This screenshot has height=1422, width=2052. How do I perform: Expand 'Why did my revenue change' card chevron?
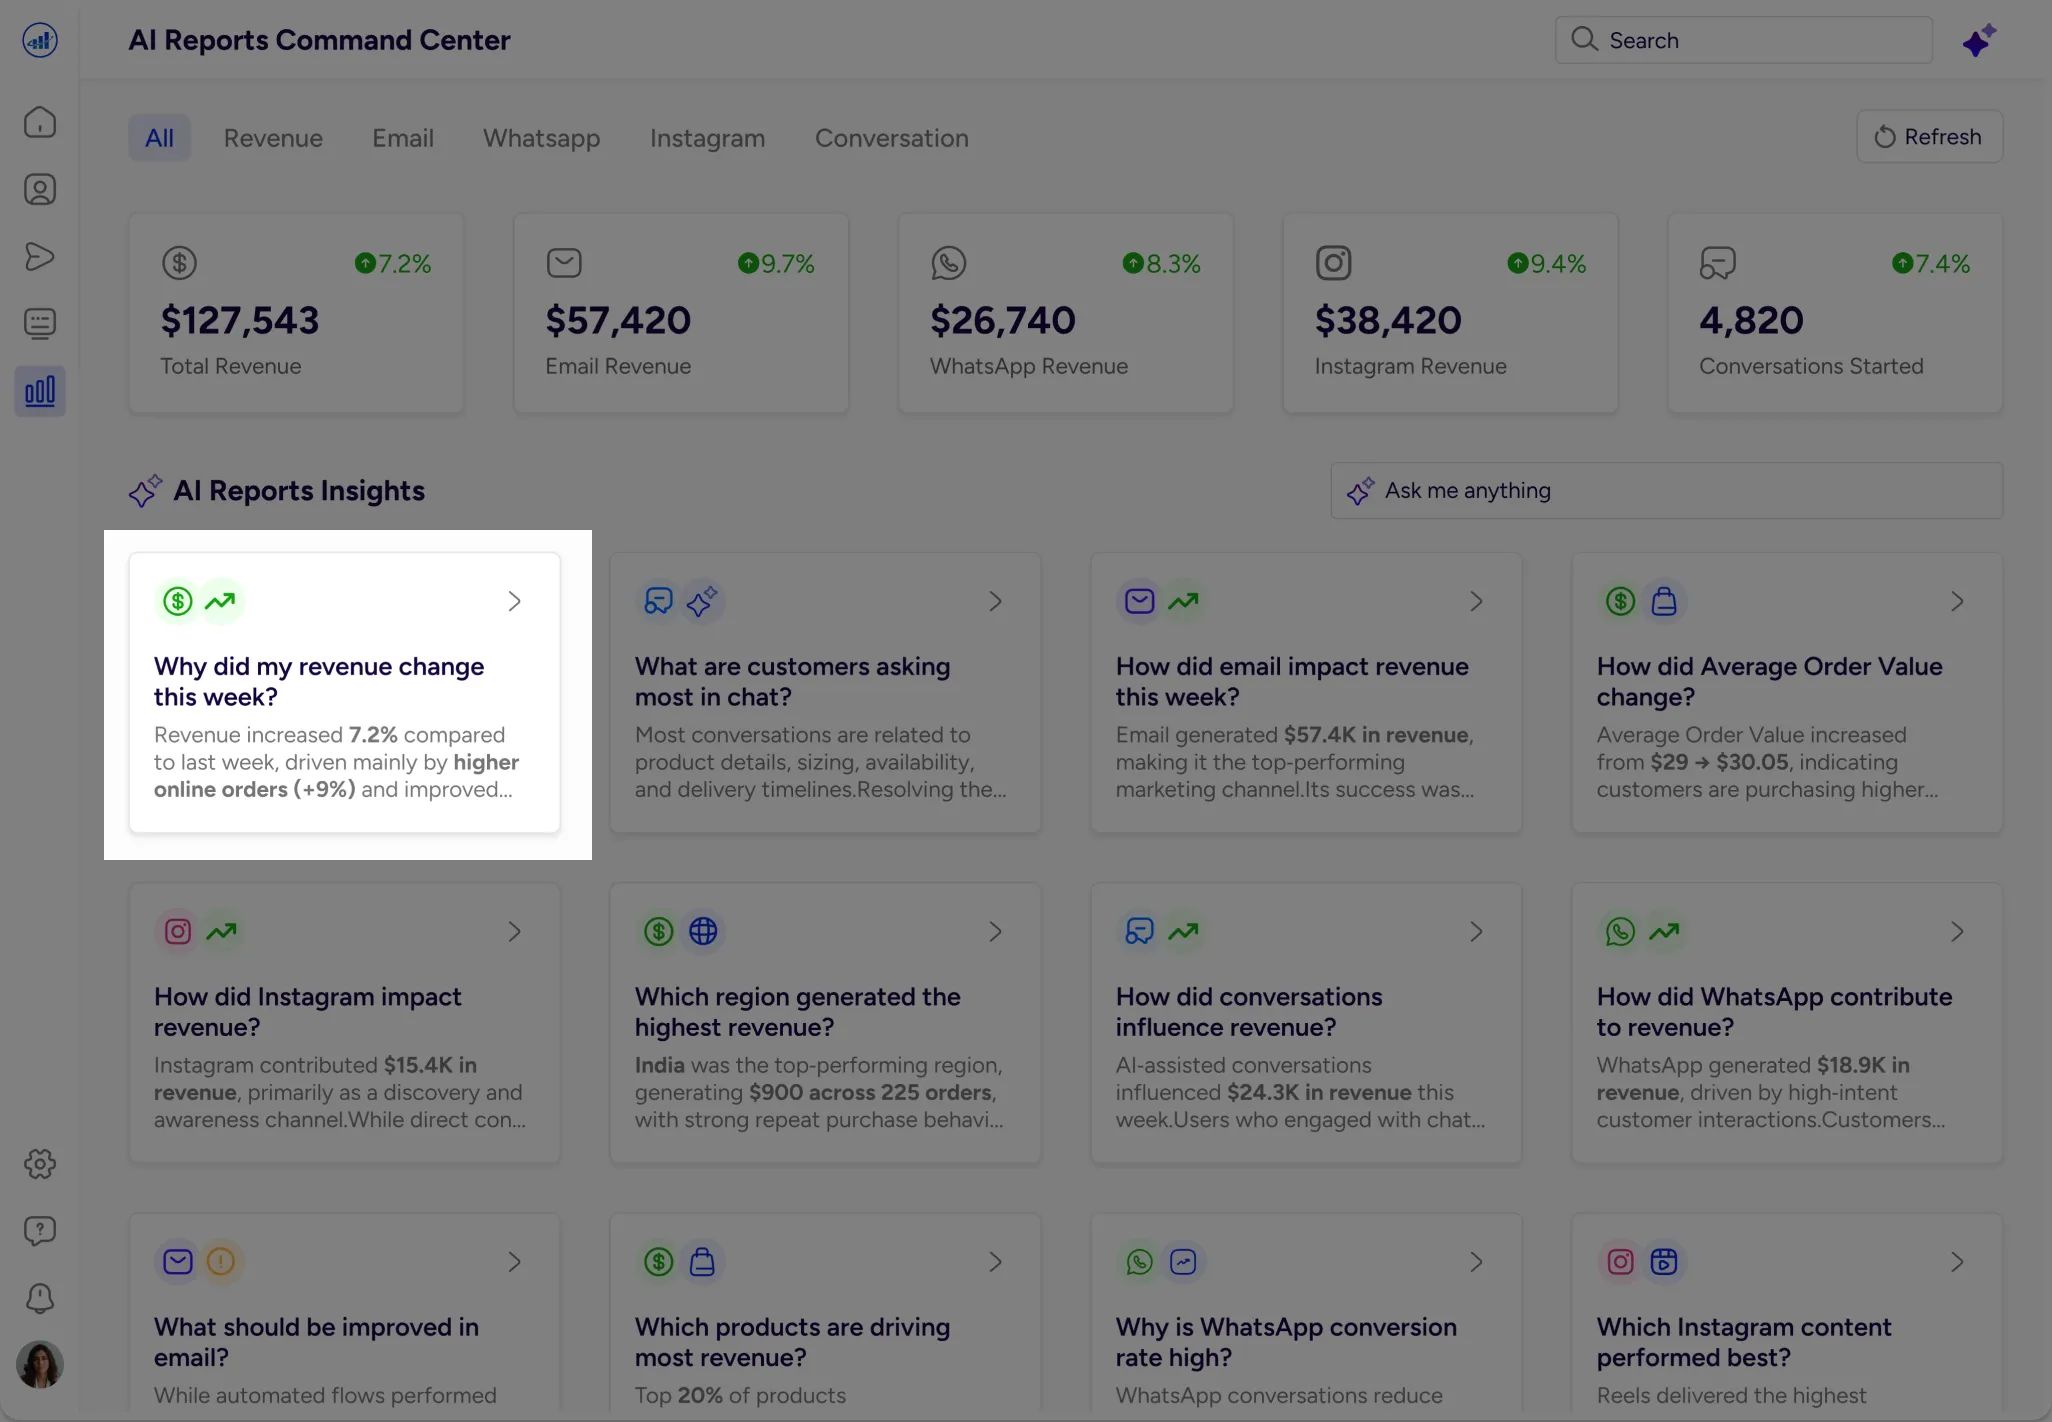pos(514,601)
